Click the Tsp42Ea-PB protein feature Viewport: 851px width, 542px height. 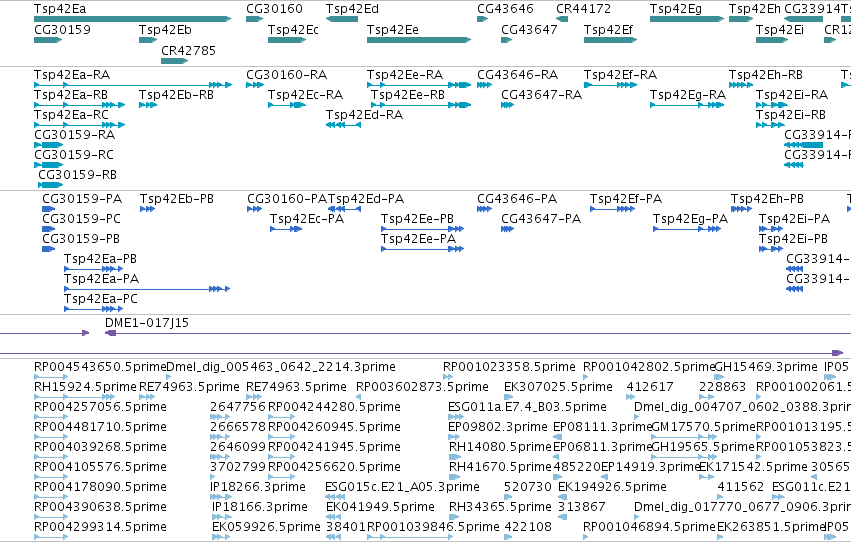click(93, 270)
